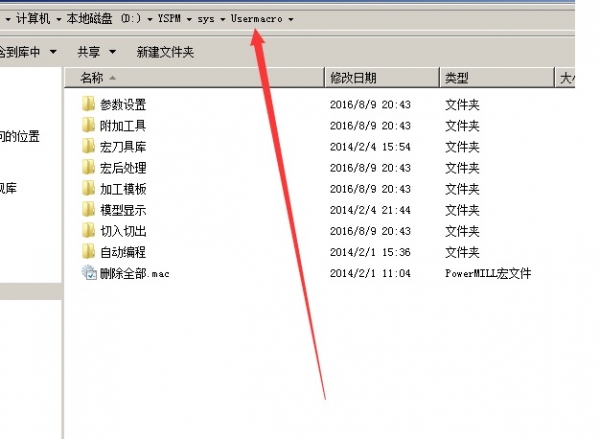Click date 2014/2/4 21:44 of 模型显示
The image size is (600, 439).
[370, 210]
